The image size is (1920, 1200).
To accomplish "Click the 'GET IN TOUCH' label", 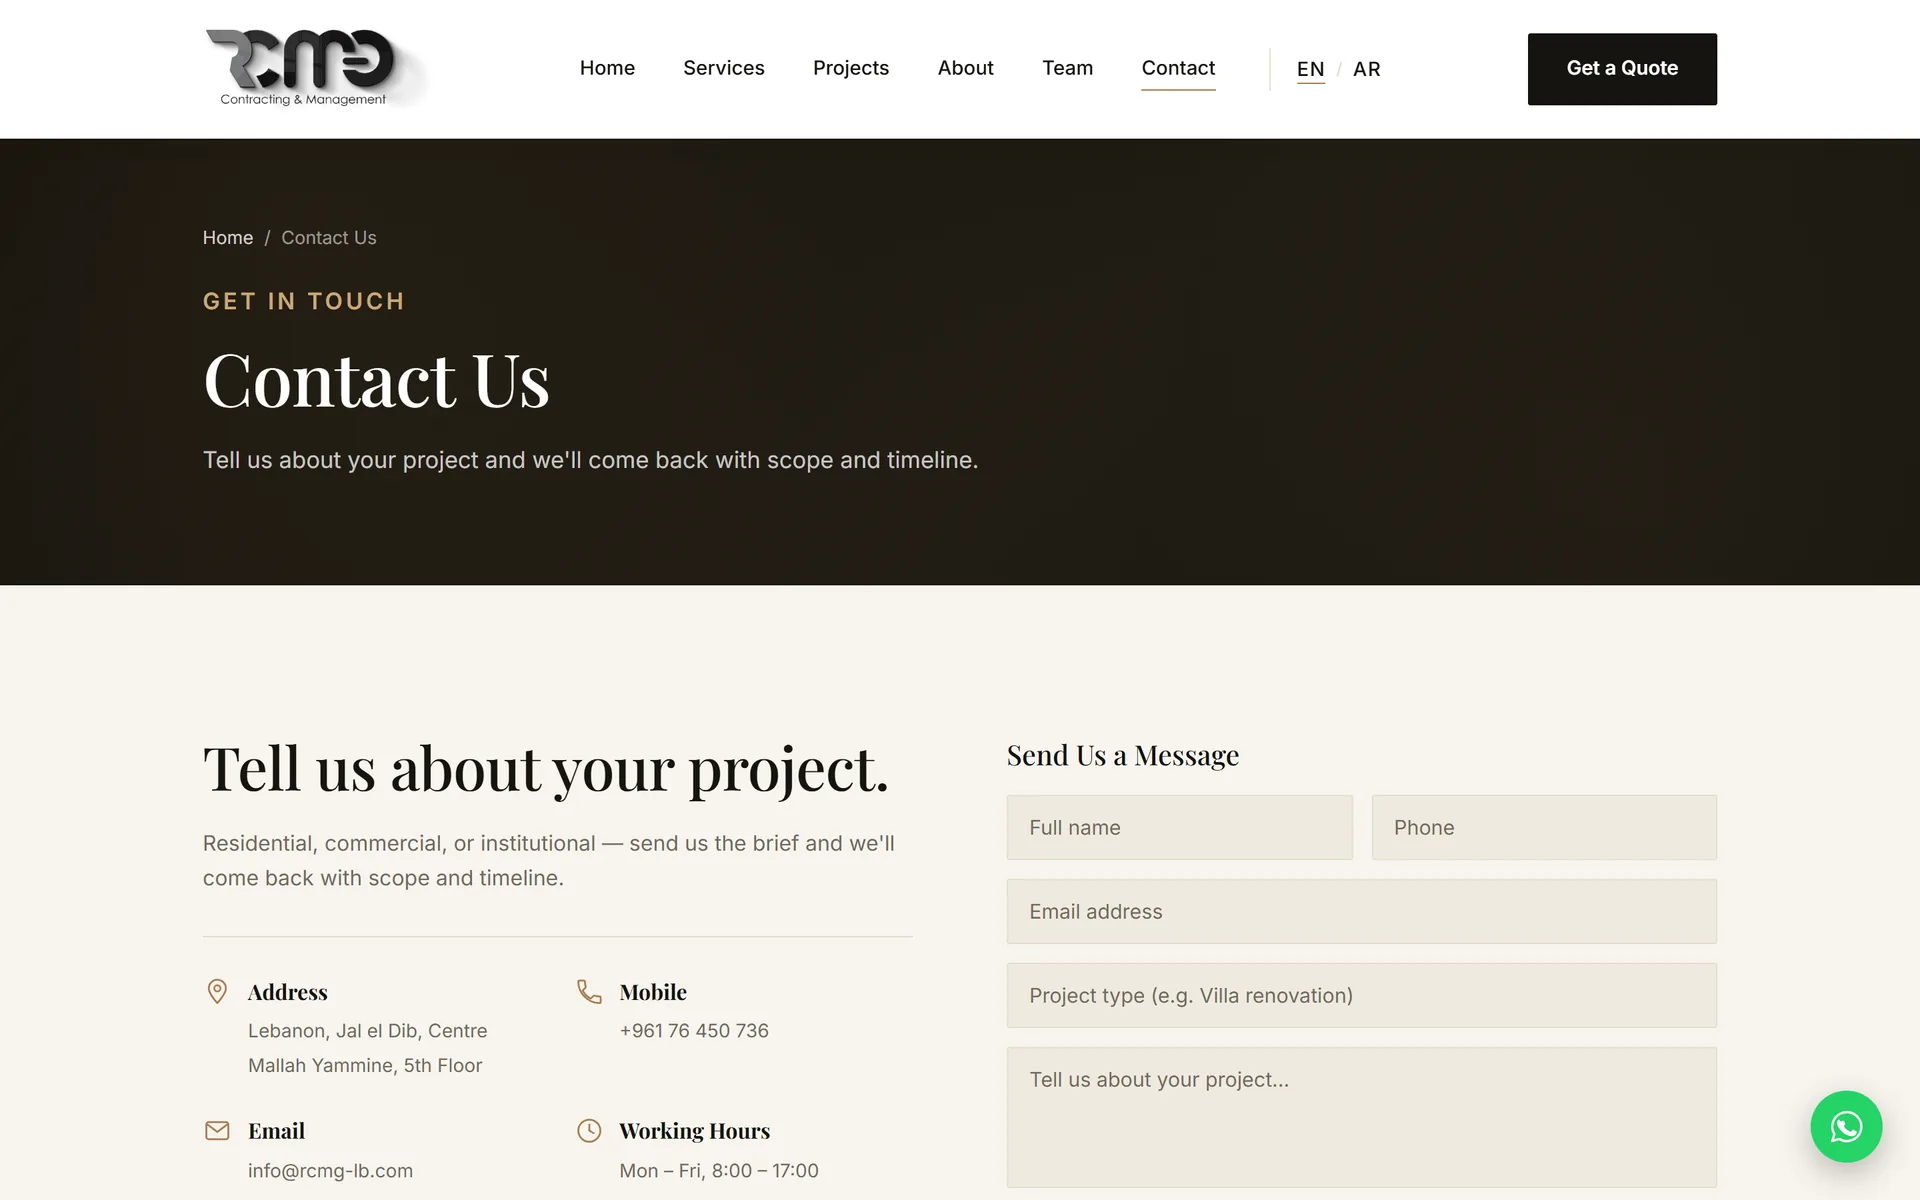I will click(304, 301).
